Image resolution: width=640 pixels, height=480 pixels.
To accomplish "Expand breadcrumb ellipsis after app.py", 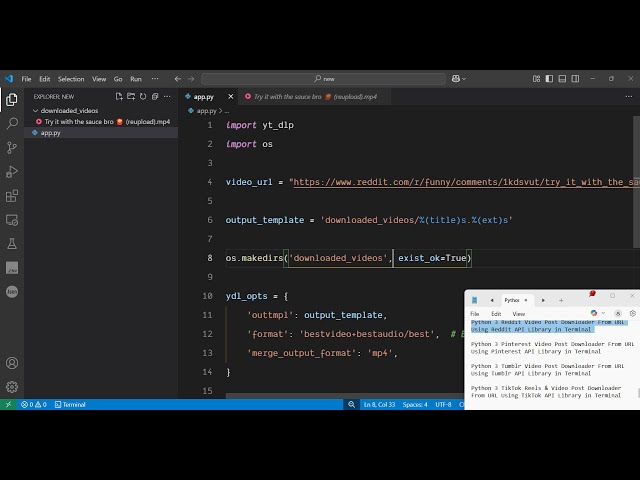I will pyautogui.click(x=227, y=111).
